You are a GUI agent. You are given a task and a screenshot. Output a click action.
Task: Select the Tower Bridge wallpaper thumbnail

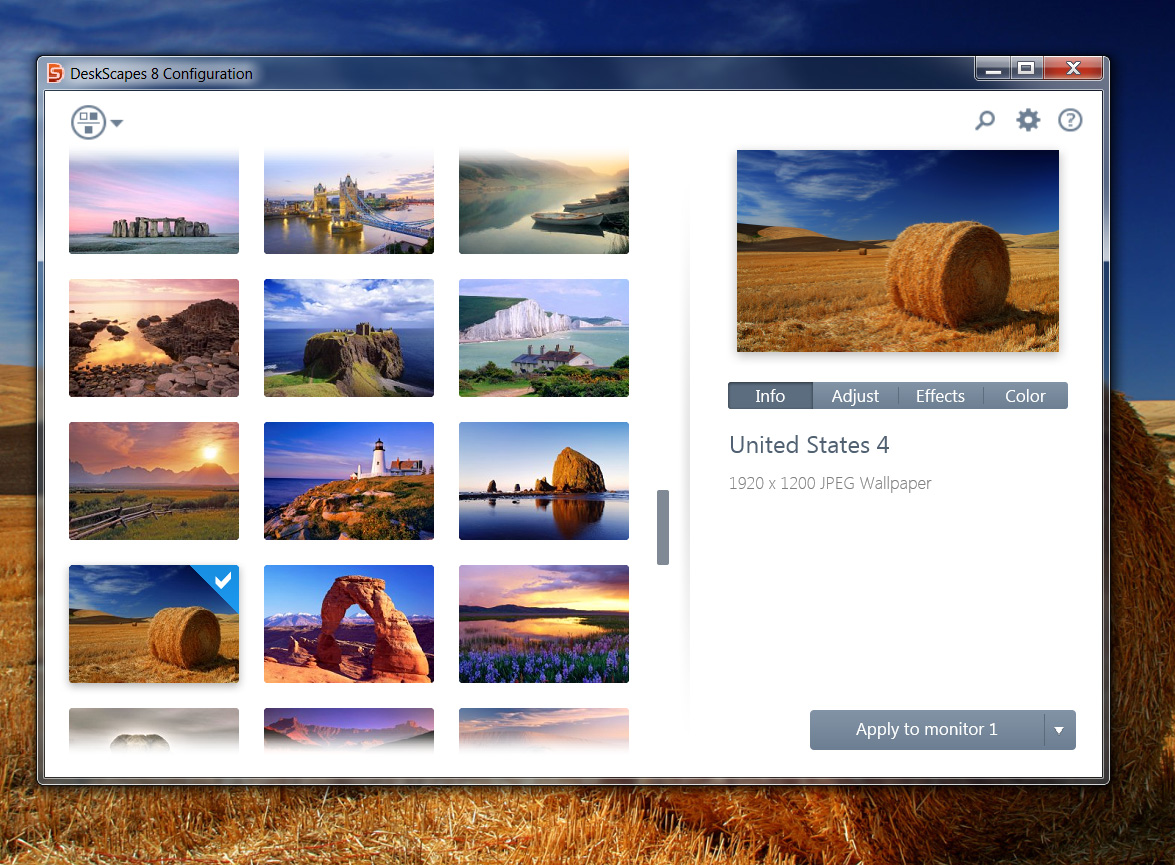tap(348, 201)
